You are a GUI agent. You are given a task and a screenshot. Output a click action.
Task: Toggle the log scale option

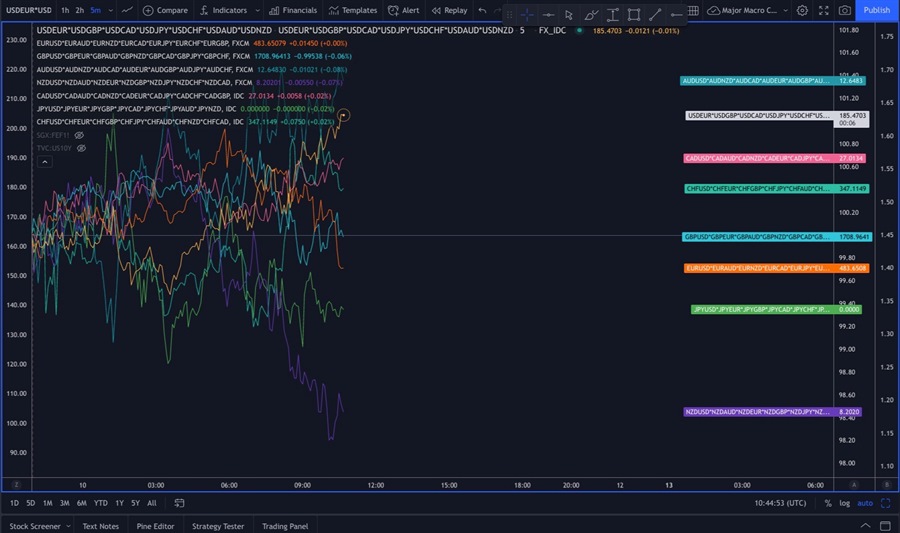(844, 503)
